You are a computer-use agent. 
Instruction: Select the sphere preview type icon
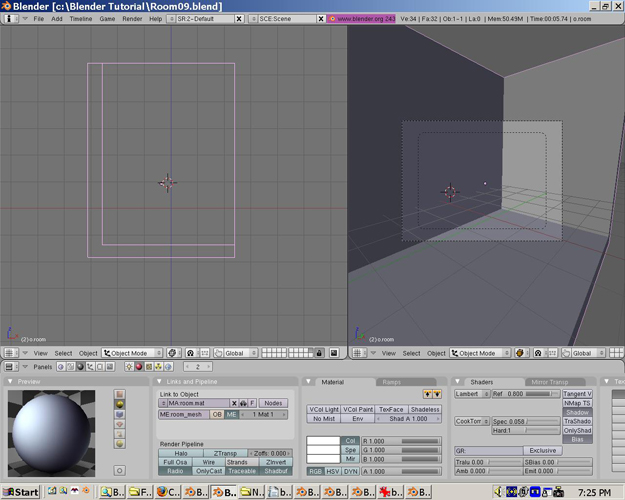120,405
